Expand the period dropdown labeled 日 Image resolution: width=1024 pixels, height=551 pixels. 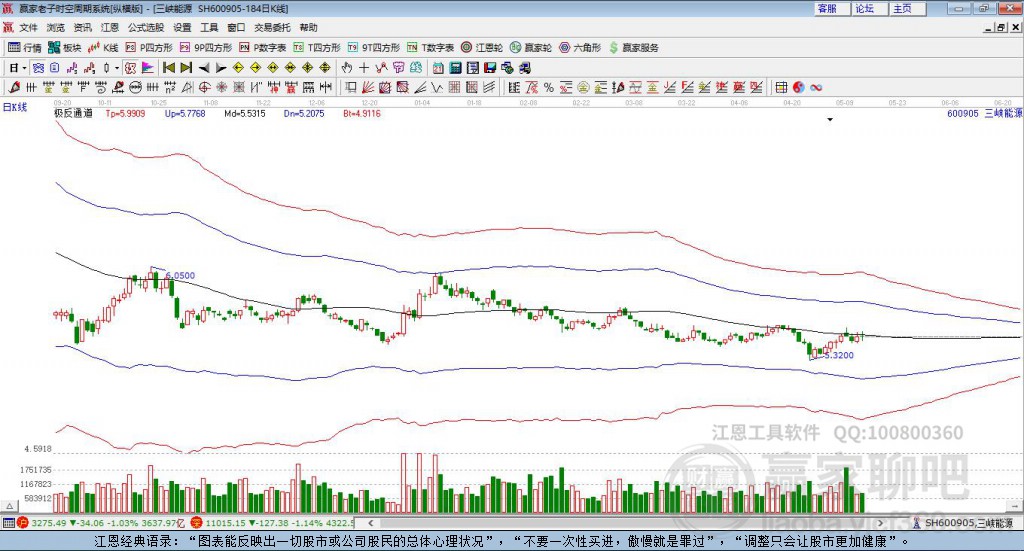[17, 68]
